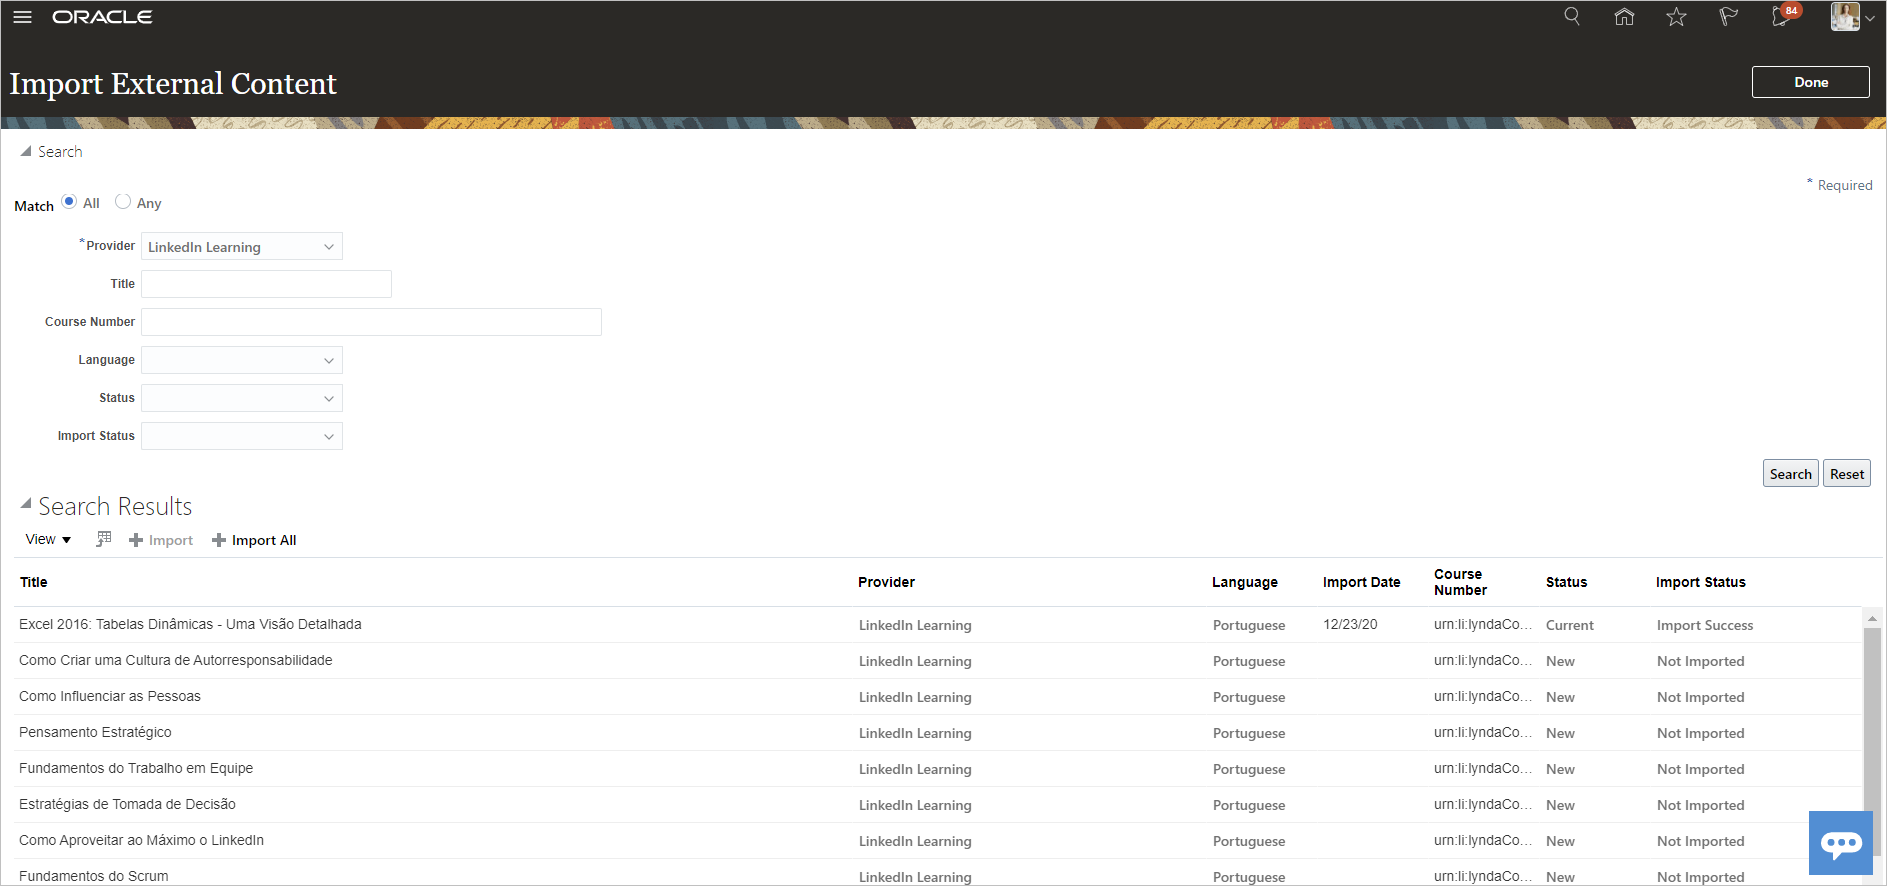1887x886 pixels.
Task: Click Not Imported for Pensamento Estratégico row
Action: [x=1700, y=733]
